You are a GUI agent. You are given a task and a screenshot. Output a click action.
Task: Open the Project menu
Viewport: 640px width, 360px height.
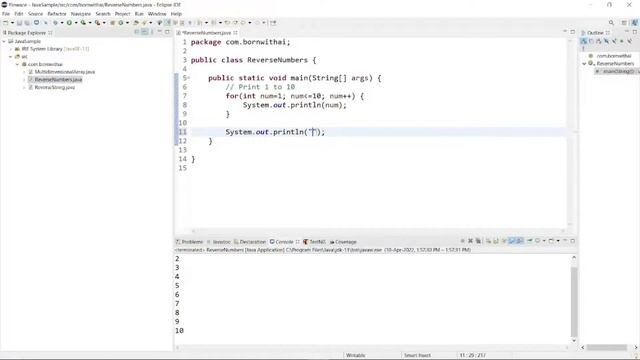(x=122, y=14)
